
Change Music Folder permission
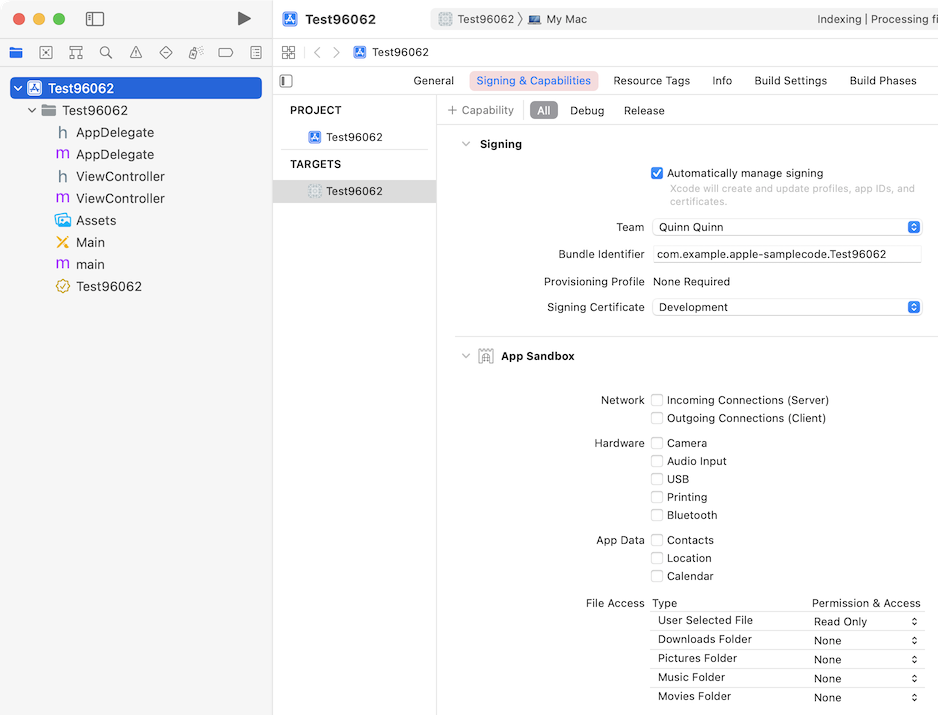coord(866,679)
